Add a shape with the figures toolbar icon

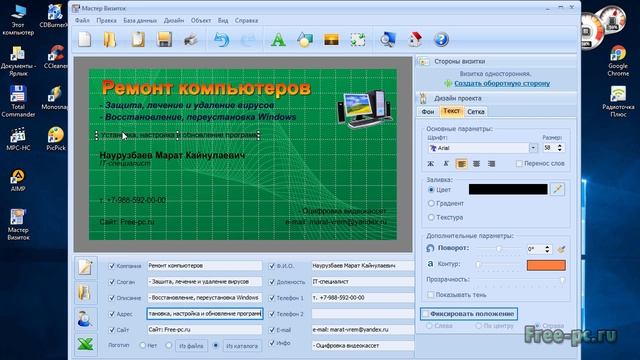pyautogui.click(x=305, y=40)
